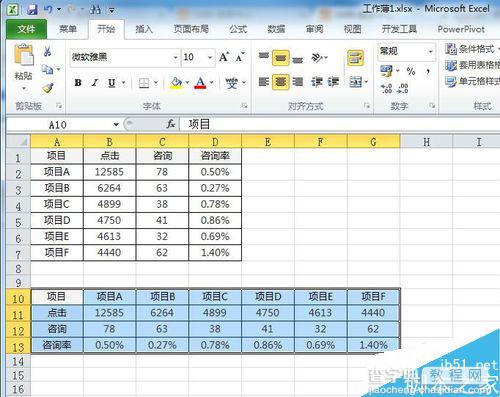The image size is (500, 397).
Task: Click the Select All corner box of the grid
Action: [x=18, y=141]
